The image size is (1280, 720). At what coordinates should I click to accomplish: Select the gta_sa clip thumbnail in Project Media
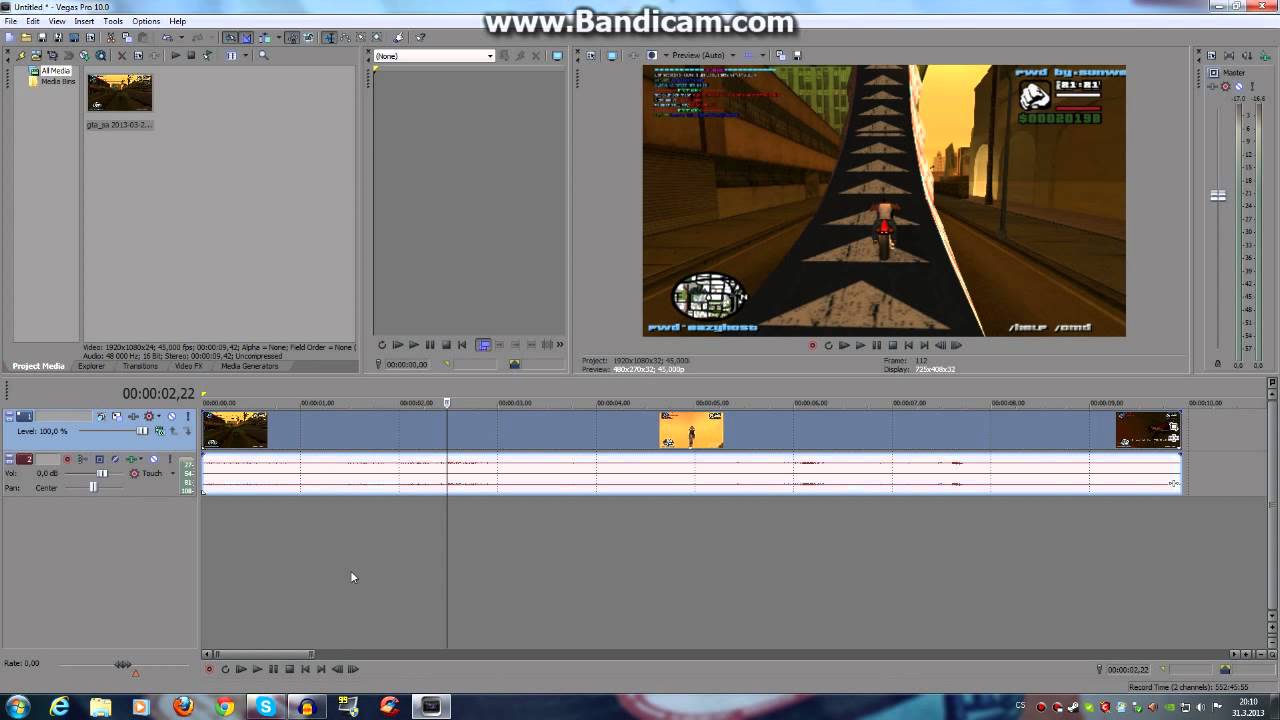[x=120, y=93]
